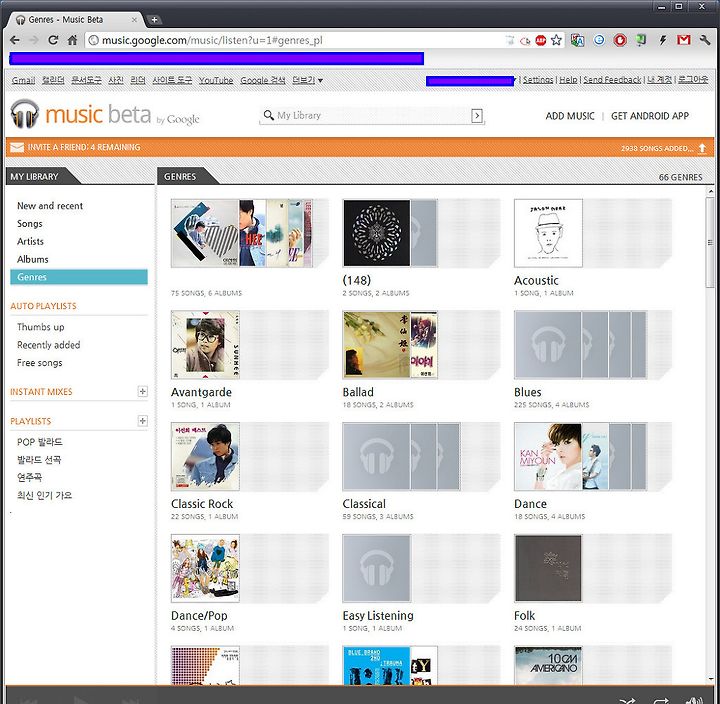This screenshot has height=704, width=720.
Task: Click the 로그아웃 link
Action: click(x=693, y=79)
